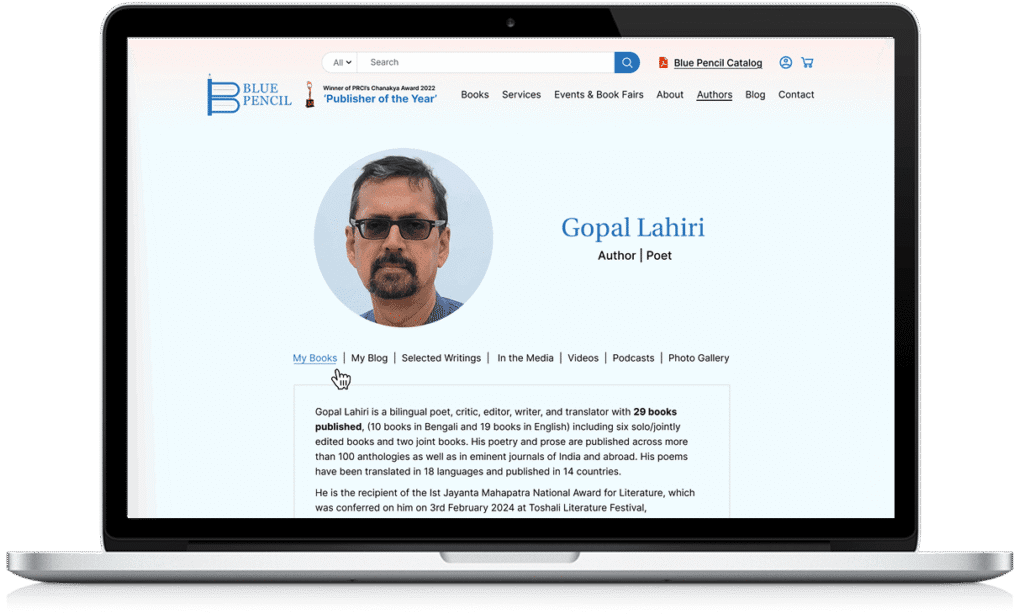Open the Contact page
This screenshot has height=614, width=1024.
click(x=796, y=95)
